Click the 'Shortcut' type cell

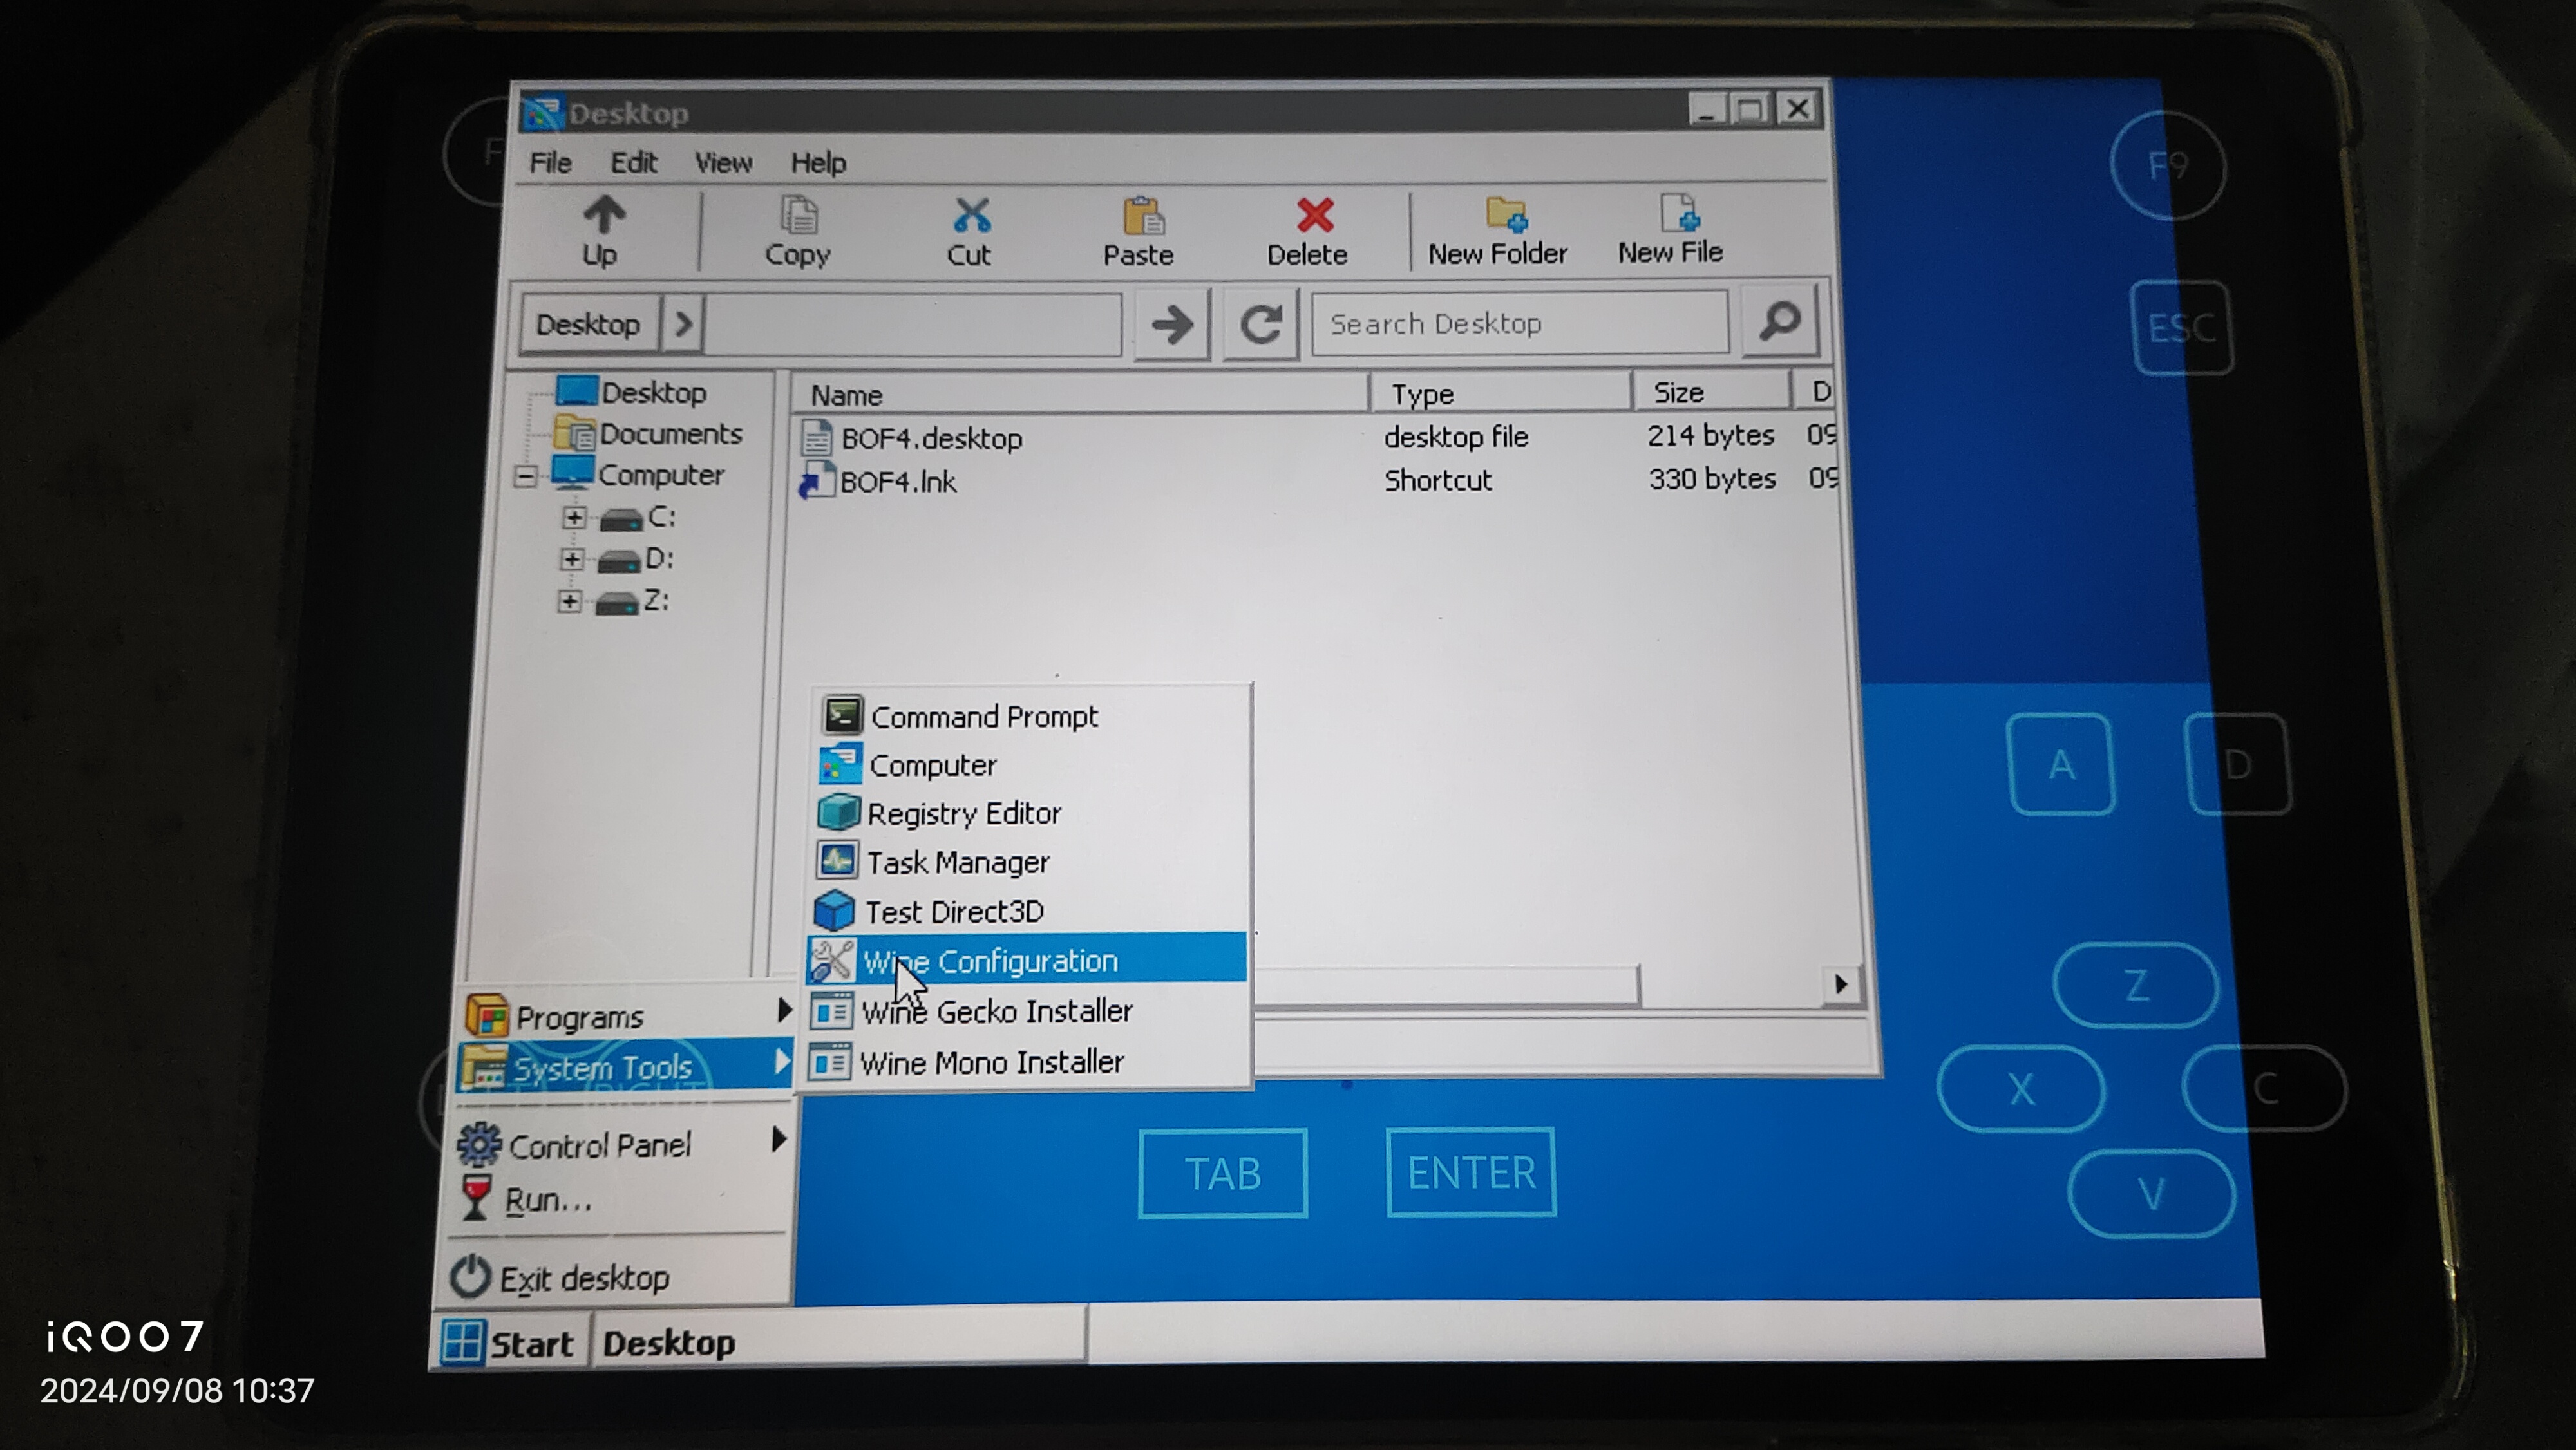[x=1438, y=480]
